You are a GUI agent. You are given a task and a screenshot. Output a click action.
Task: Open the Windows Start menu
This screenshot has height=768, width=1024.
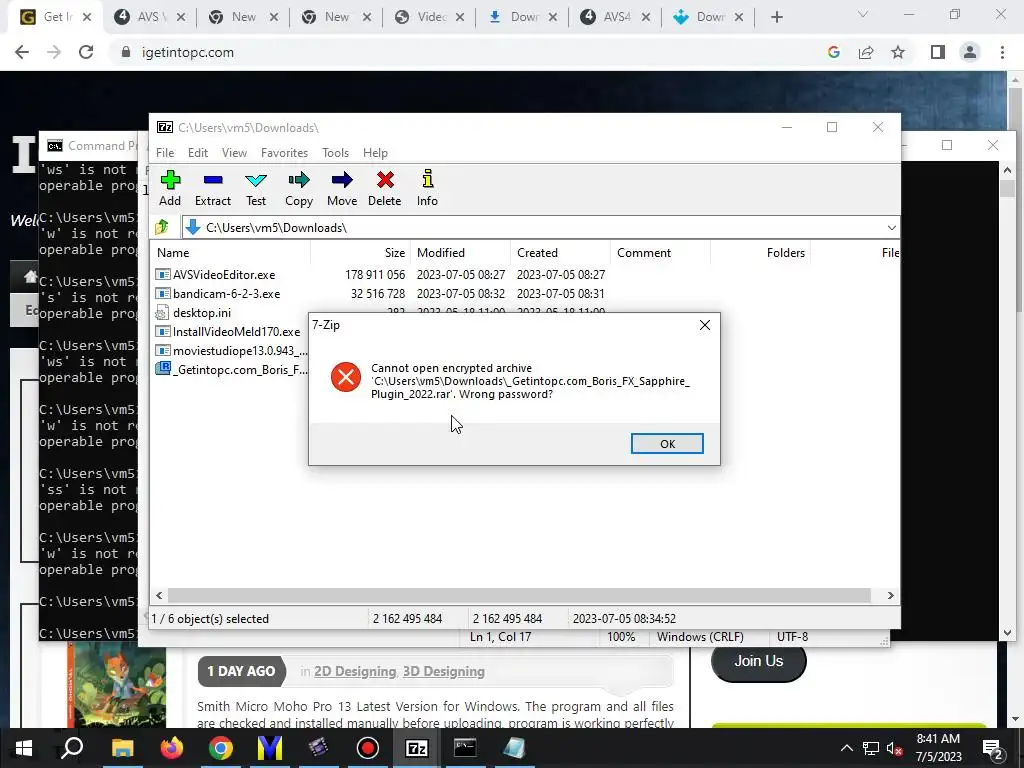pos(24,748)
